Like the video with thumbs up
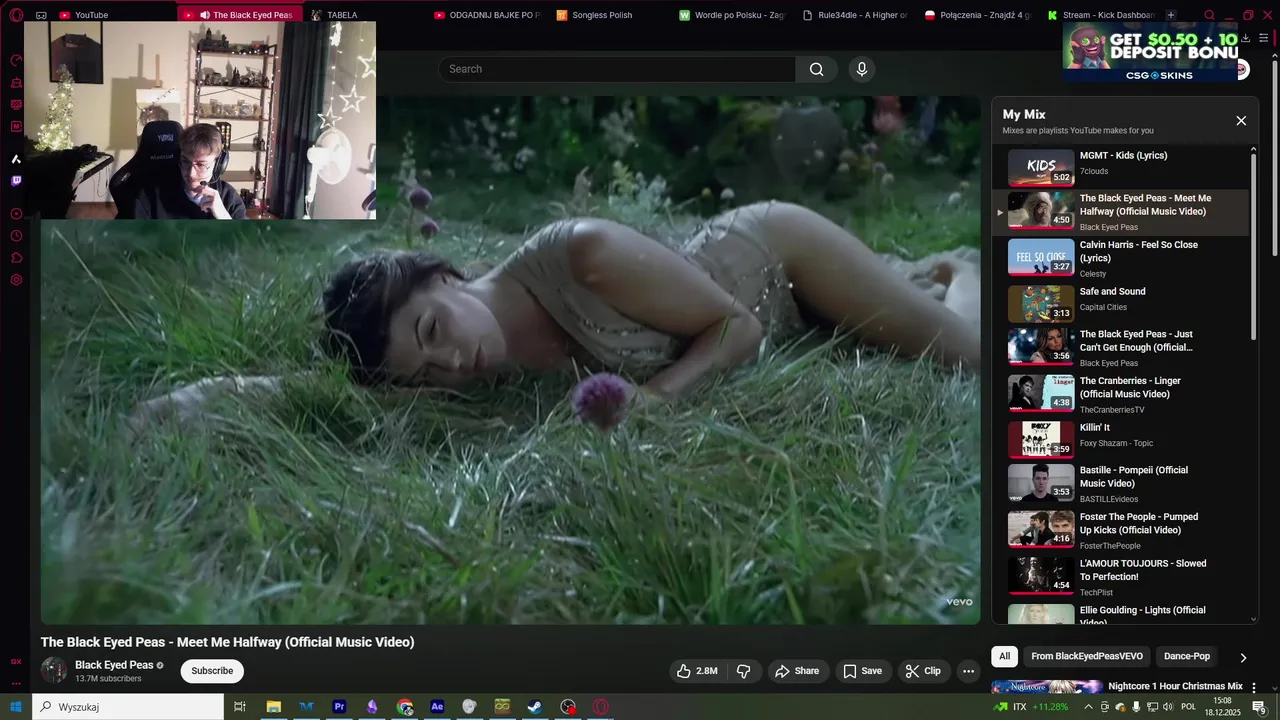This screenshot has width=1280, height=720. coord(697,671)
